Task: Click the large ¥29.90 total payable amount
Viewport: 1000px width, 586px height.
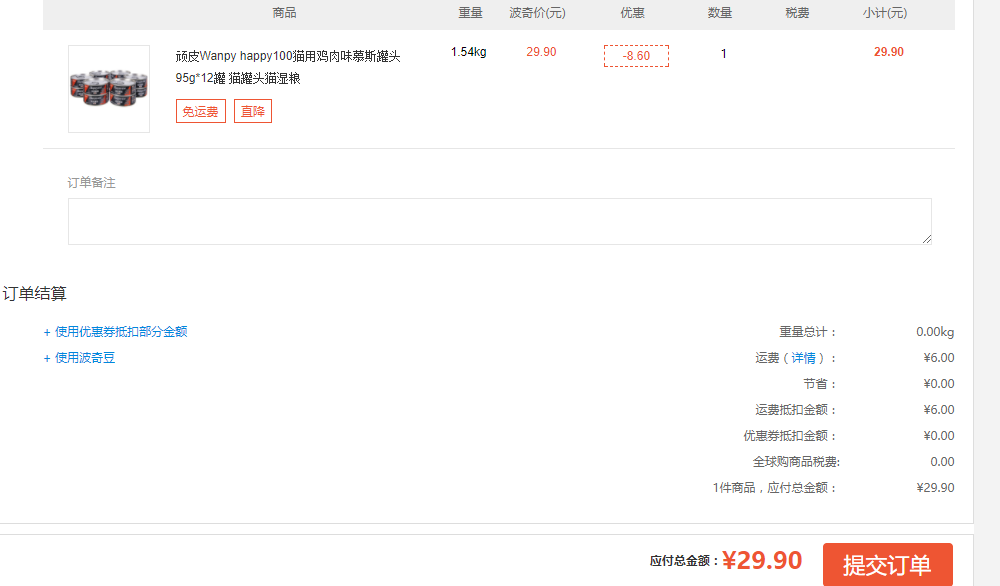Action: tap(762, 561)
